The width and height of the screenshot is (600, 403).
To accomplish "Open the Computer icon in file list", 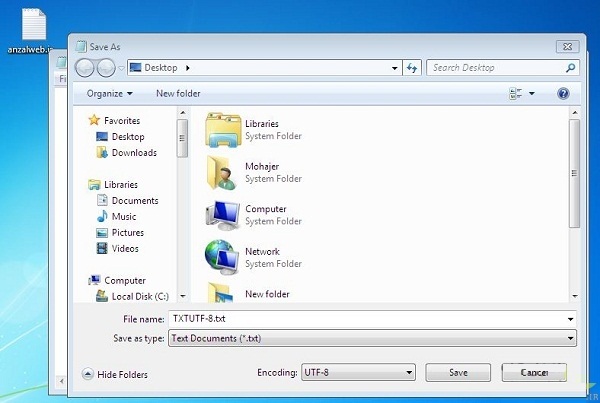I will [222, 216].
